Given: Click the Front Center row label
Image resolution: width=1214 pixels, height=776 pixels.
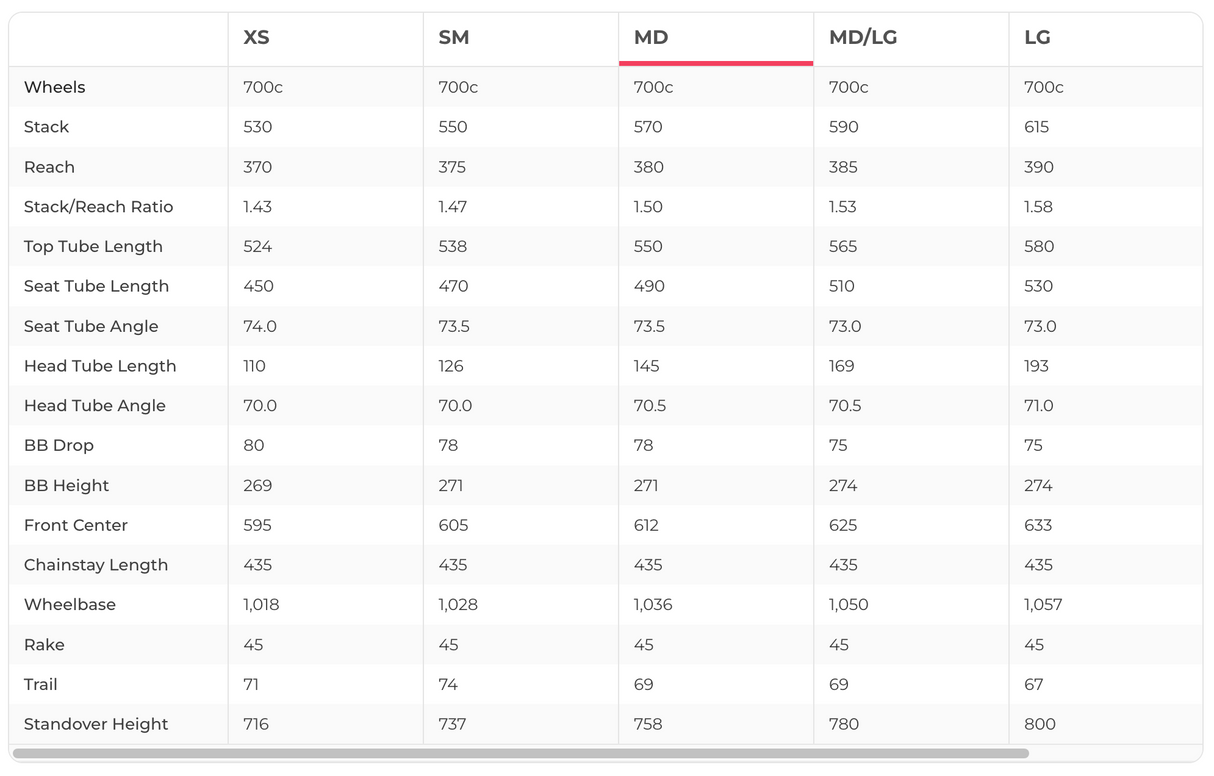Looking at the screenshot, I should click(x=76, y=525).
